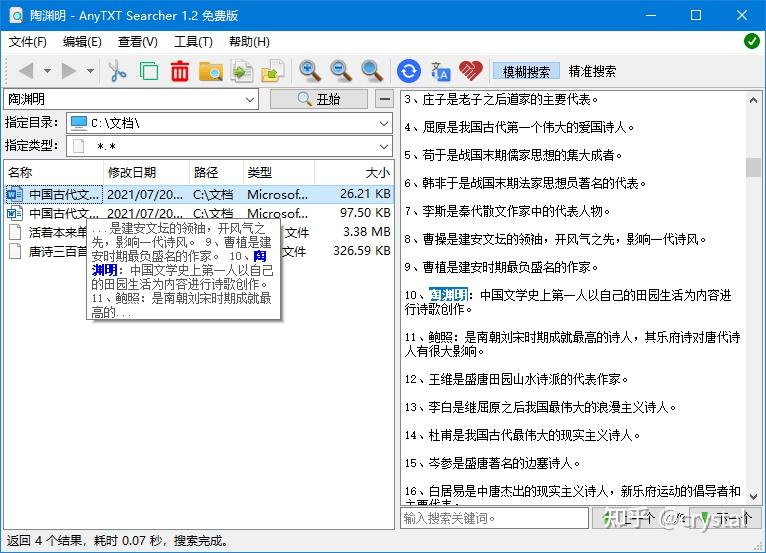The image size is (766, 553).
Task: Click highlighted 陶渊明 match in preview
Action: [x=448, y=295]
